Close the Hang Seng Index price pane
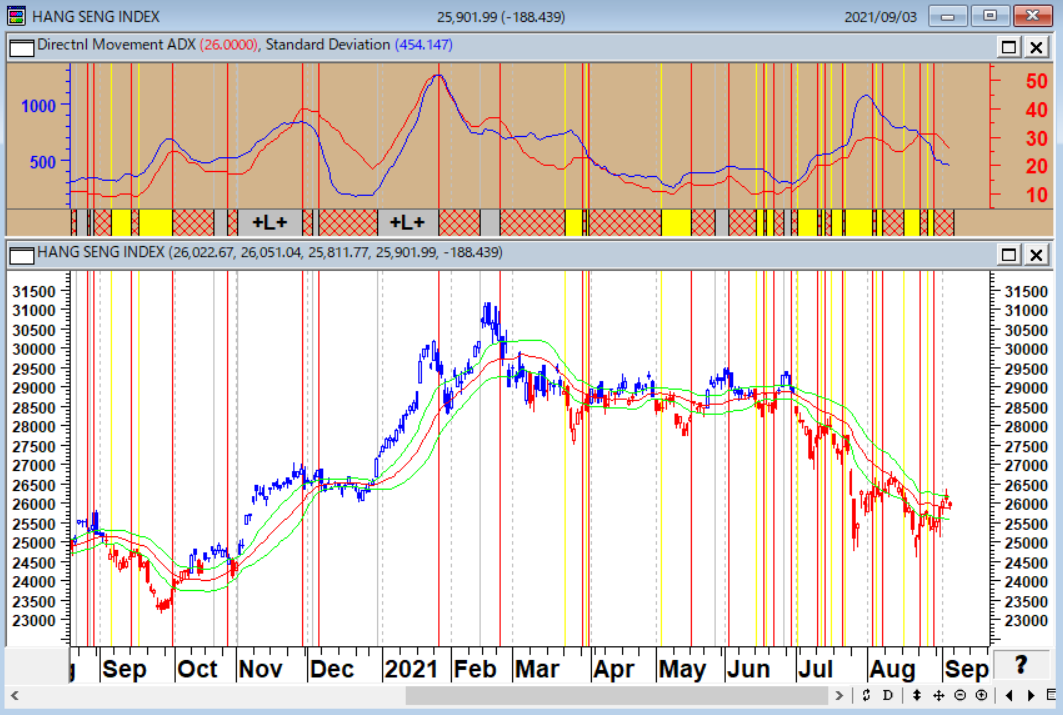Image resolution: width=1063 pixels, height=715 pixels. [x=1036, y=254]
